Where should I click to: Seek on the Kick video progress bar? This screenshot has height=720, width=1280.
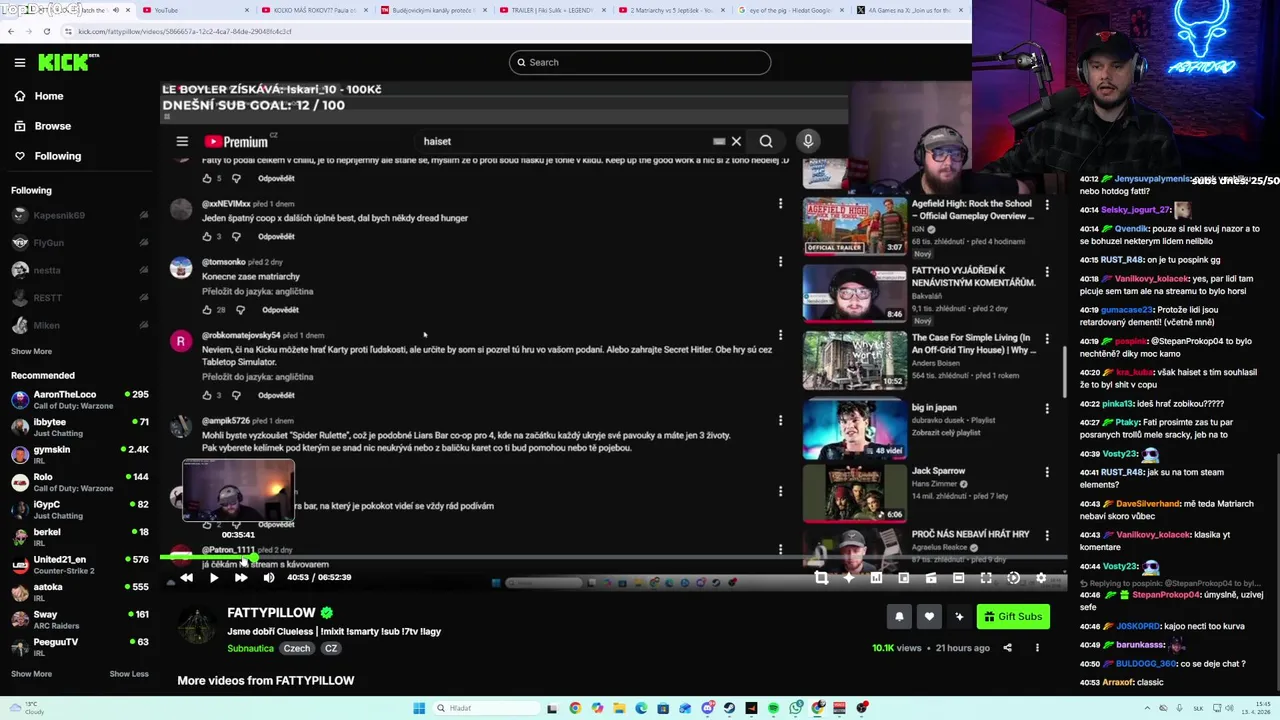[612, 559]
